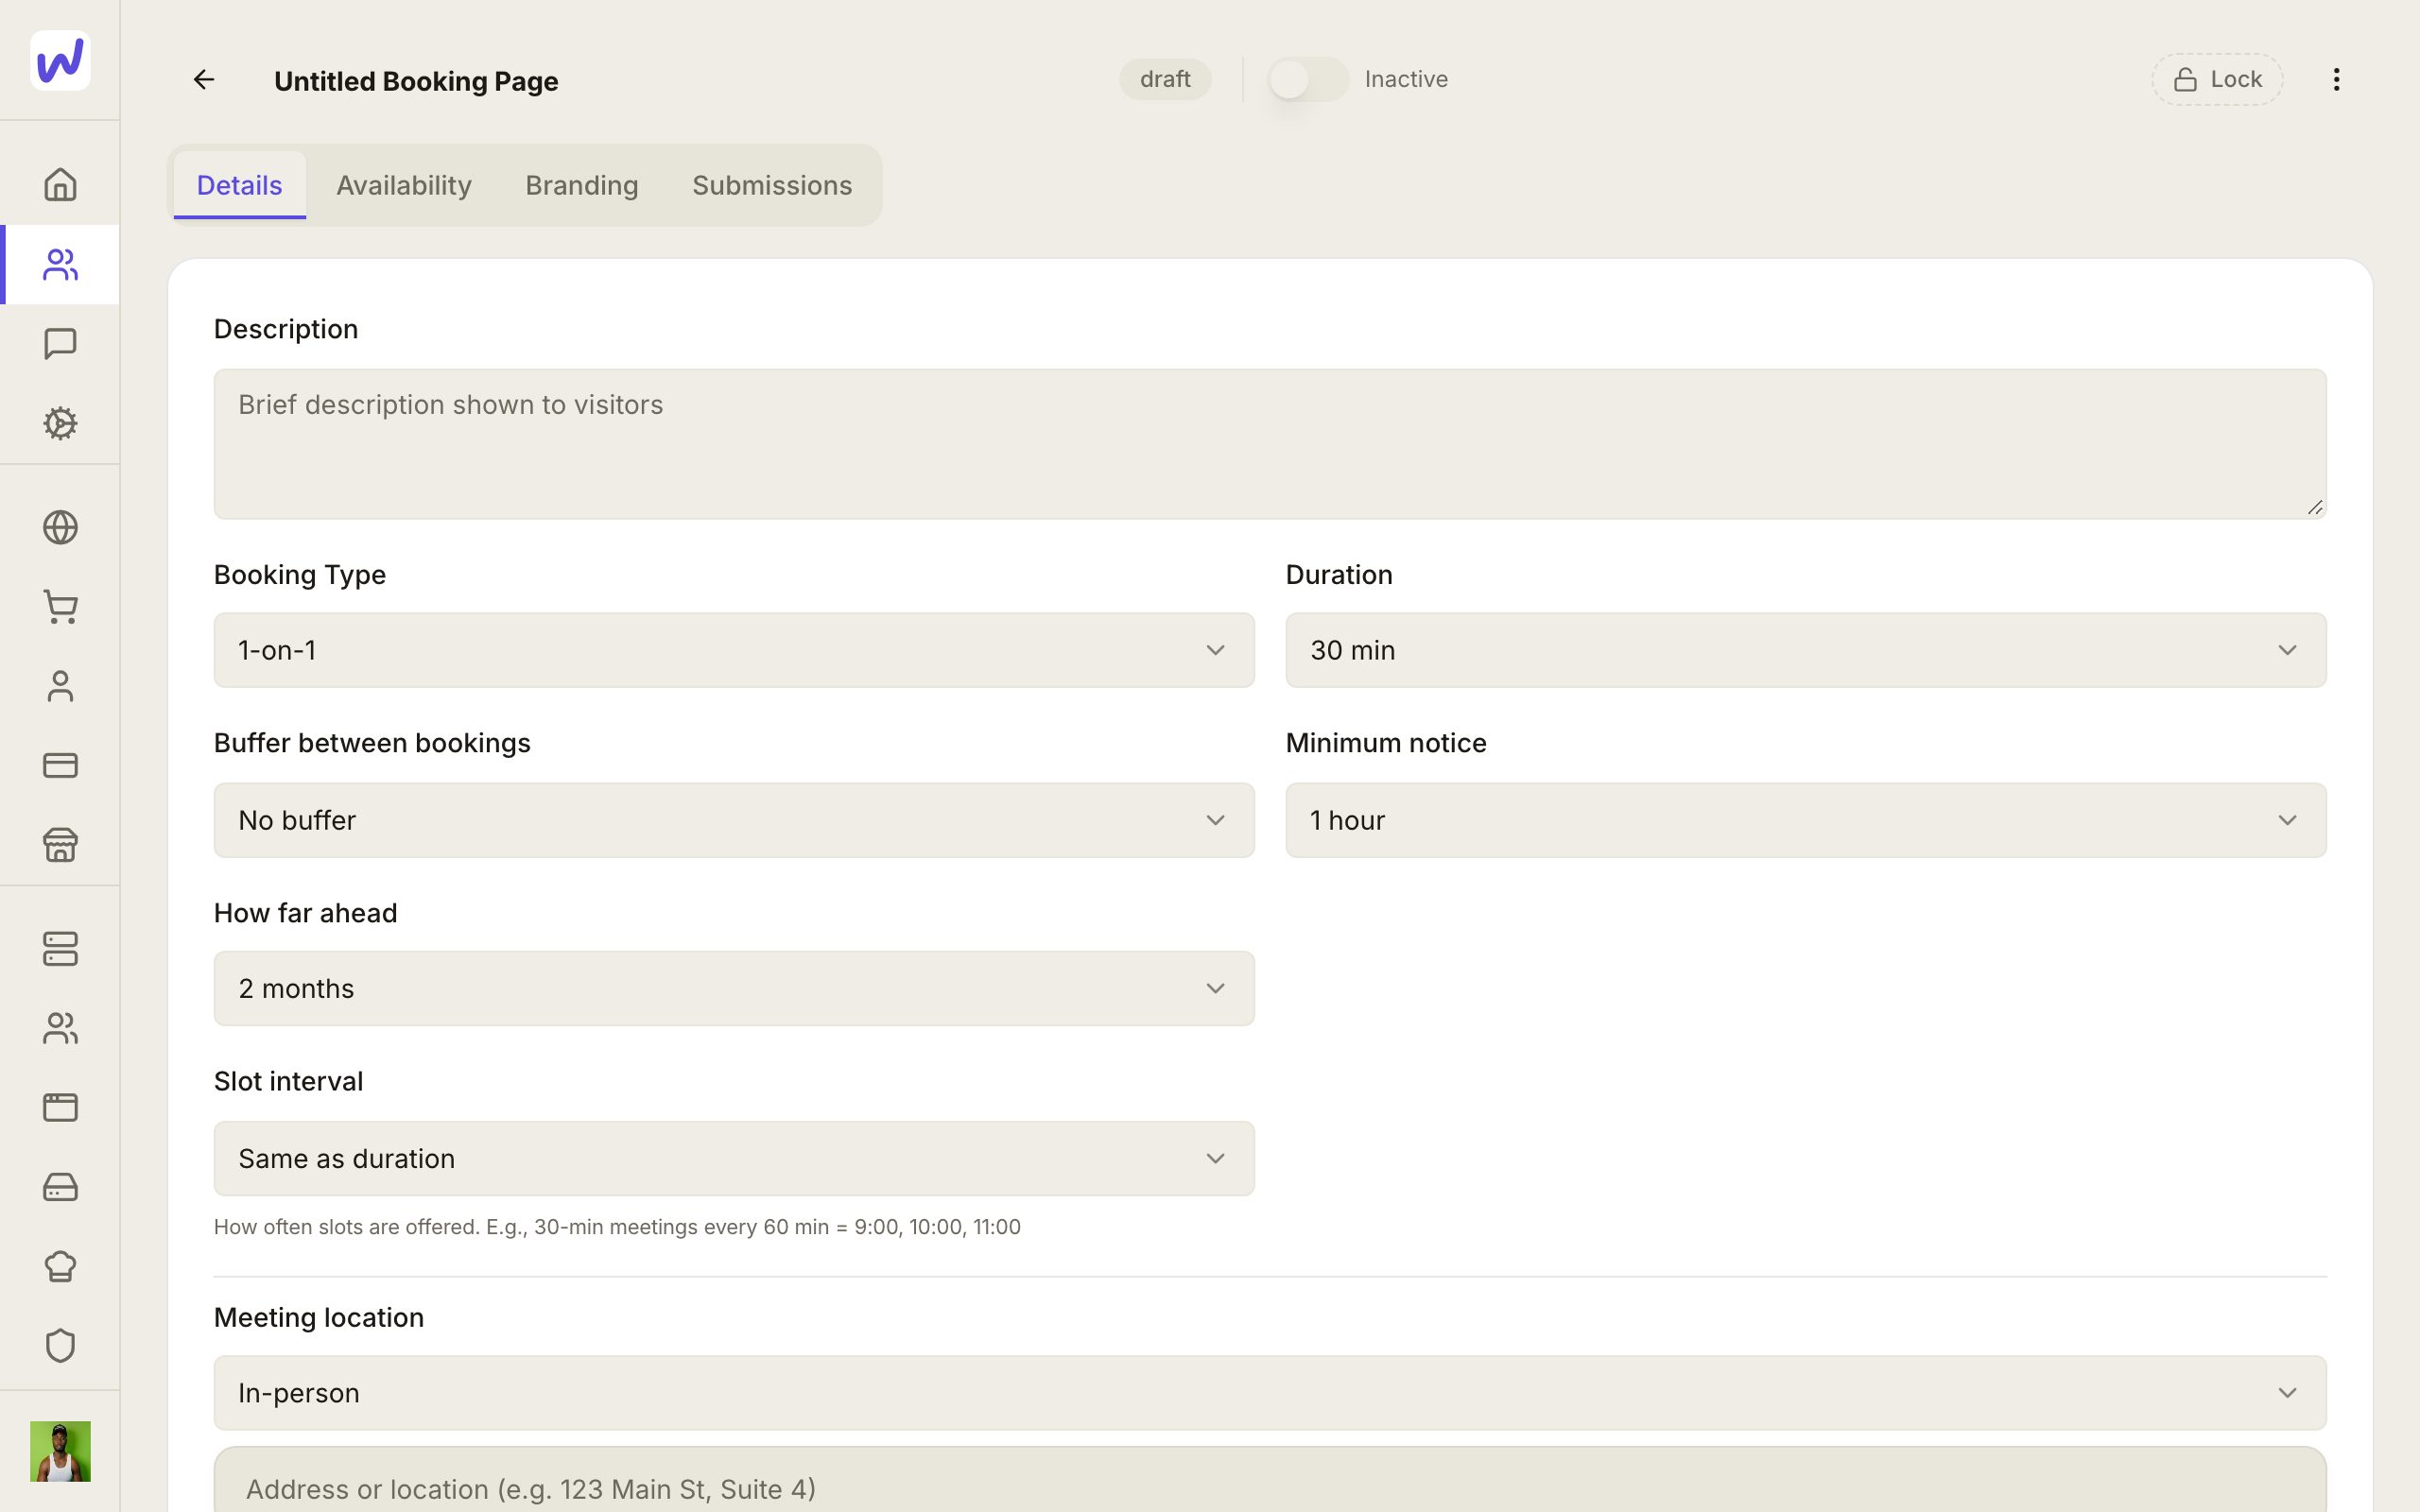Open the shopping cart sidebar icon
This screenshot has height=1512, width=2420.
coord(60,607)
